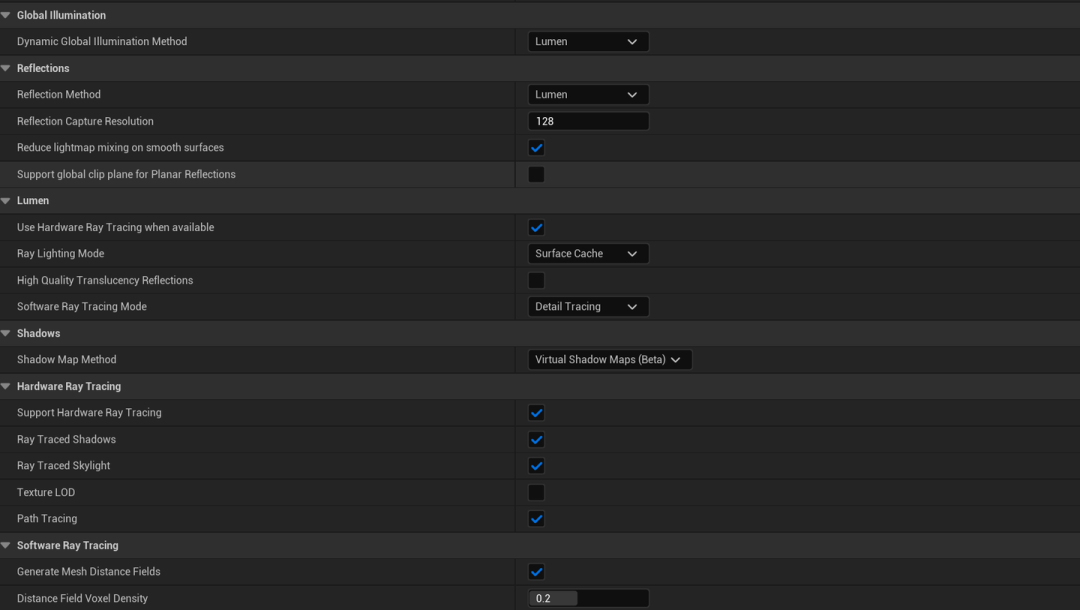Click the Ray Lighting Mode label
1080x610 pixels.
pyautogui.click(x=61, y=253)
